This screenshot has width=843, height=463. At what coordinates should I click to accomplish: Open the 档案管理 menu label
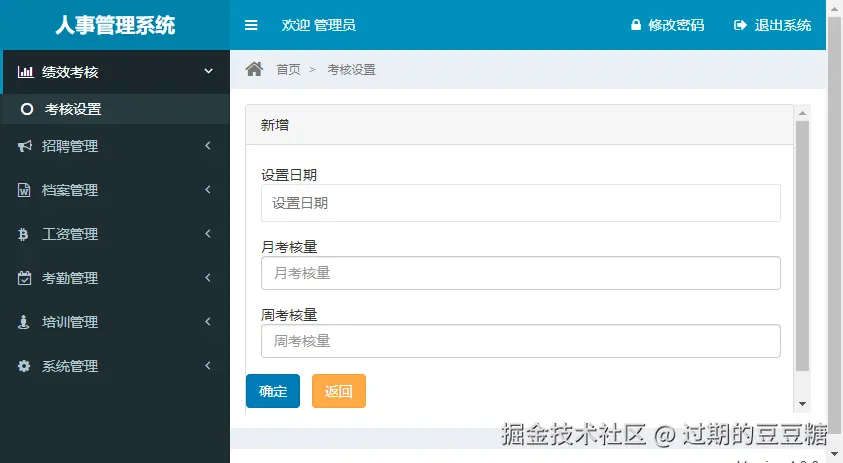point(70,190)
